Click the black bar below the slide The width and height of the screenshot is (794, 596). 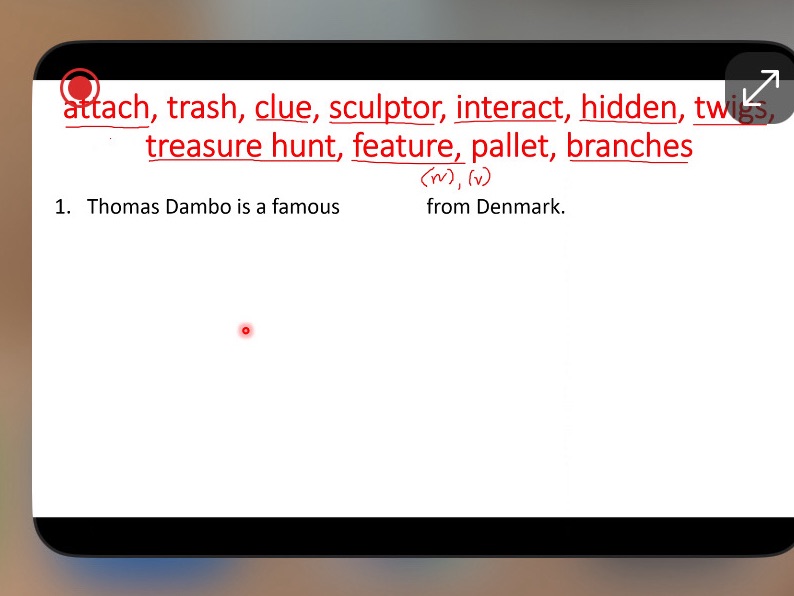click(400, 536)
